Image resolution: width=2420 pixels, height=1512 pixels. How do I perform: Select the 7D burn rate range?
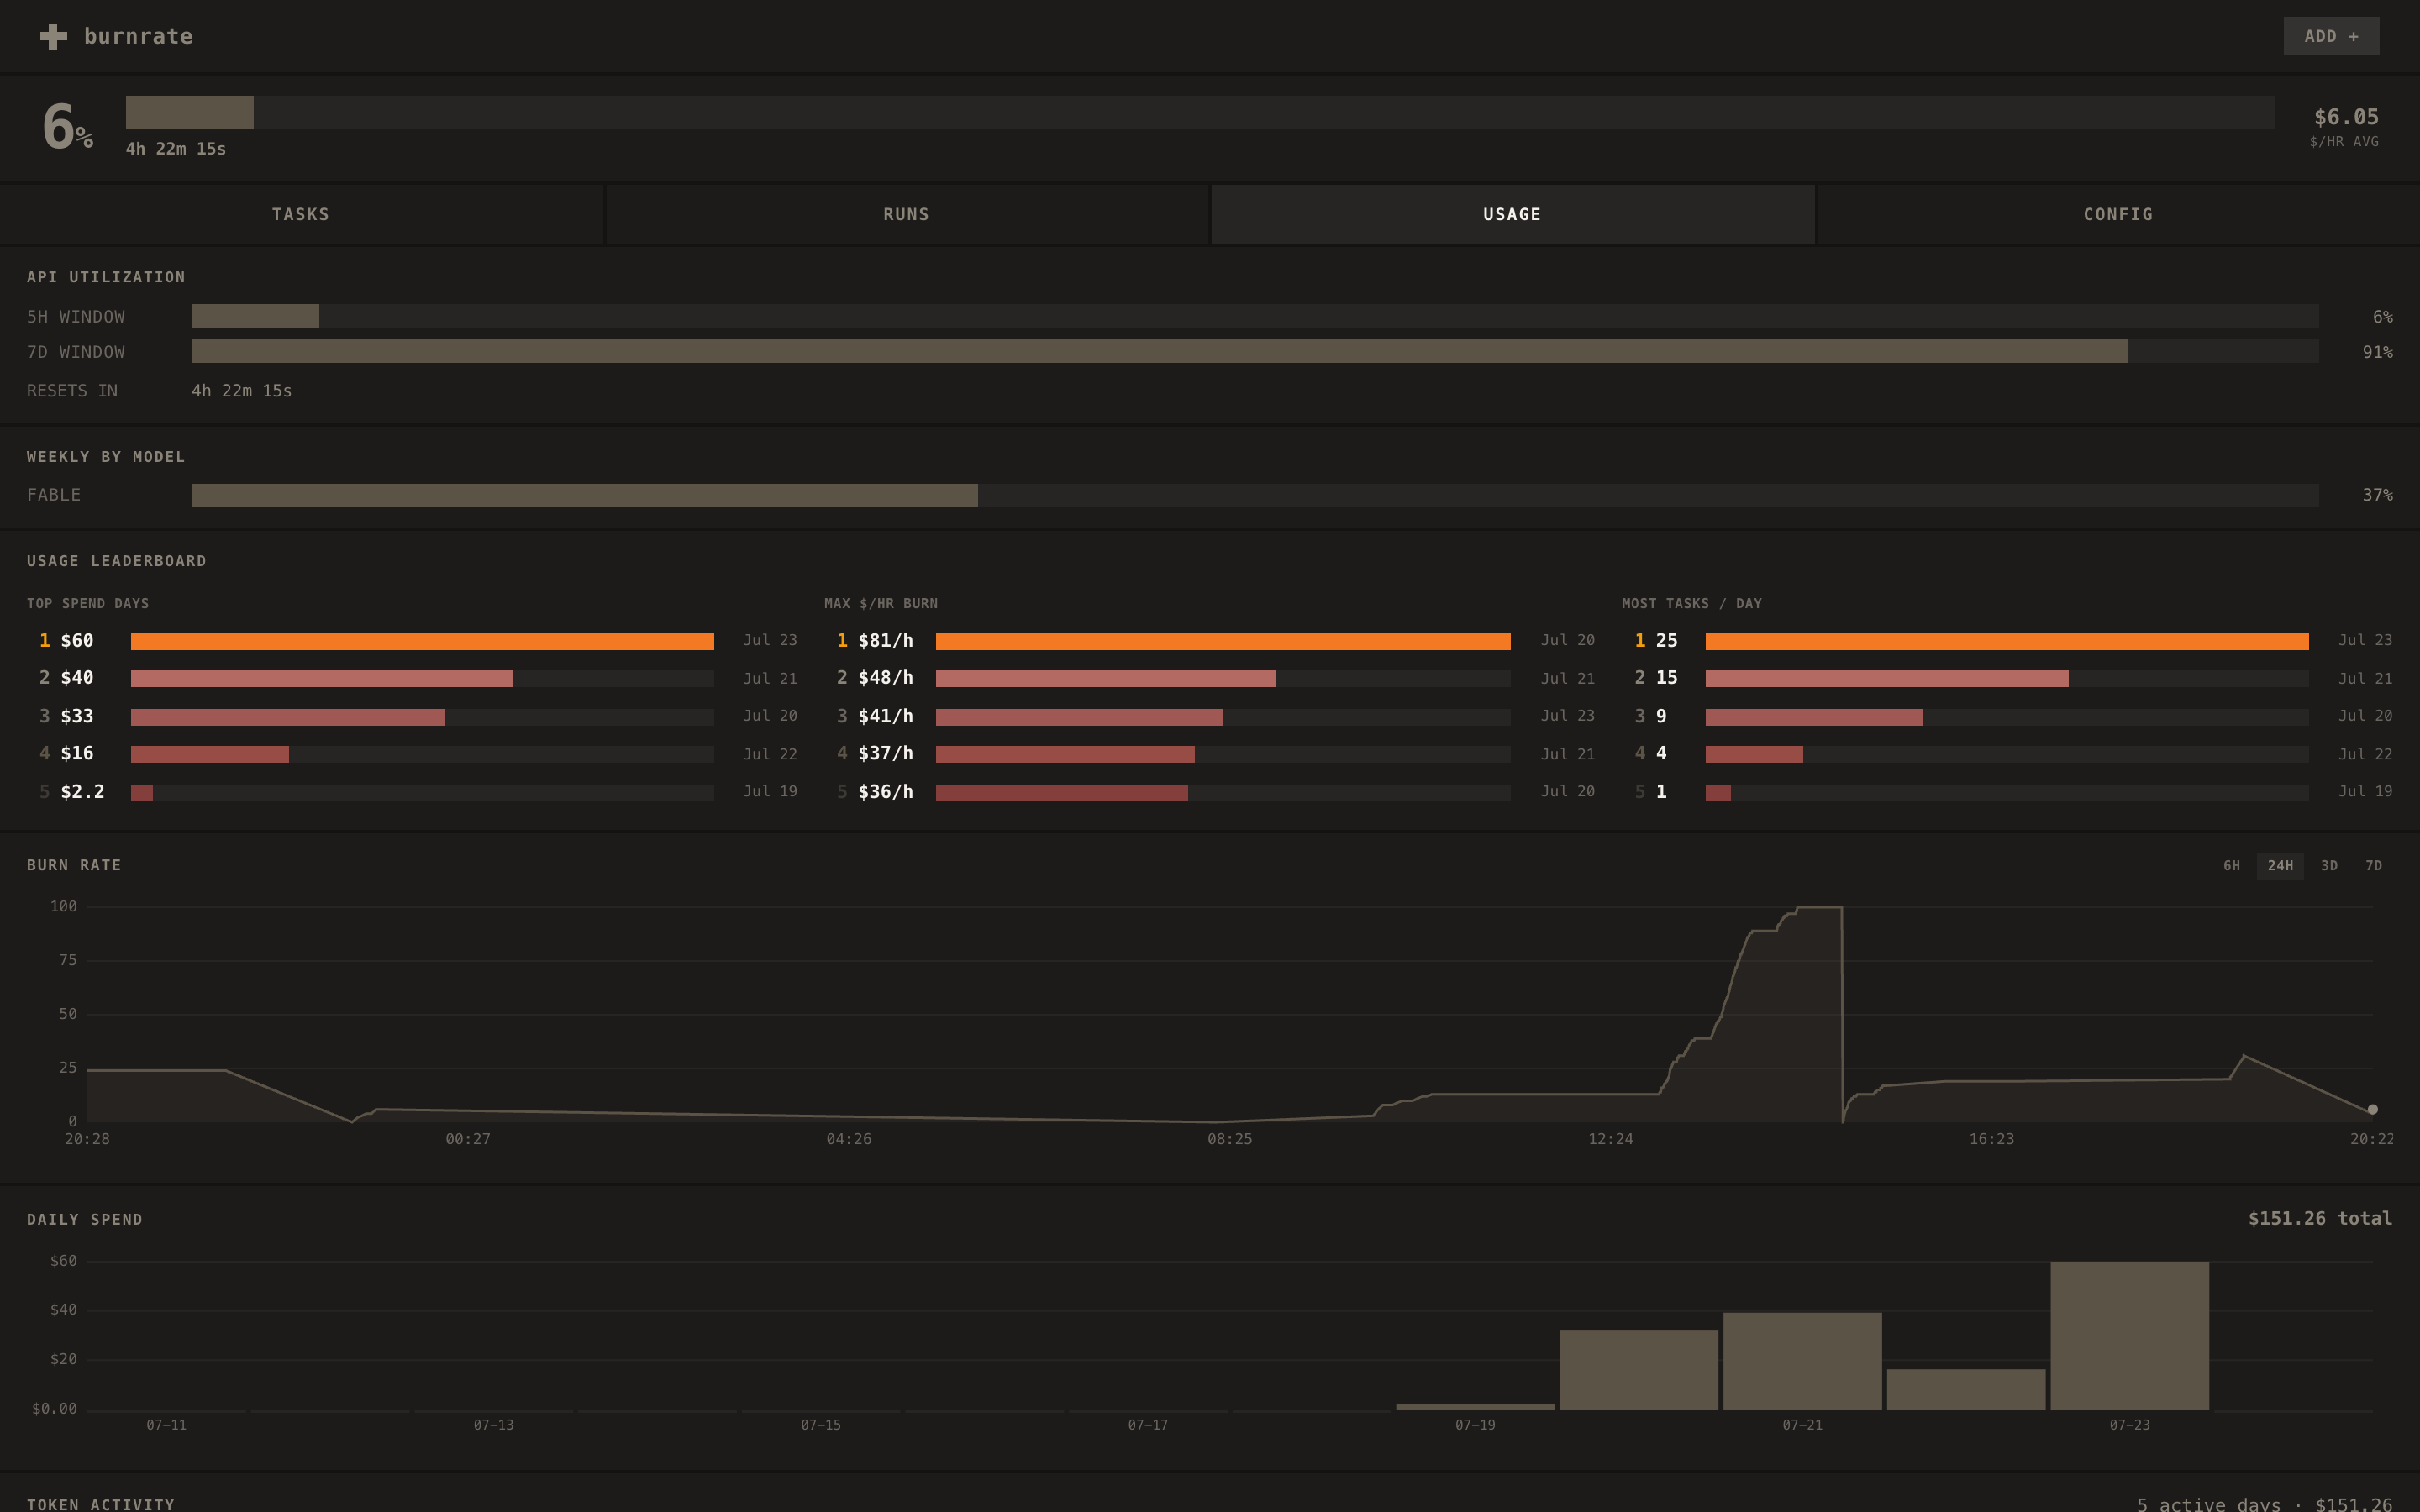tap(2374, 866)
